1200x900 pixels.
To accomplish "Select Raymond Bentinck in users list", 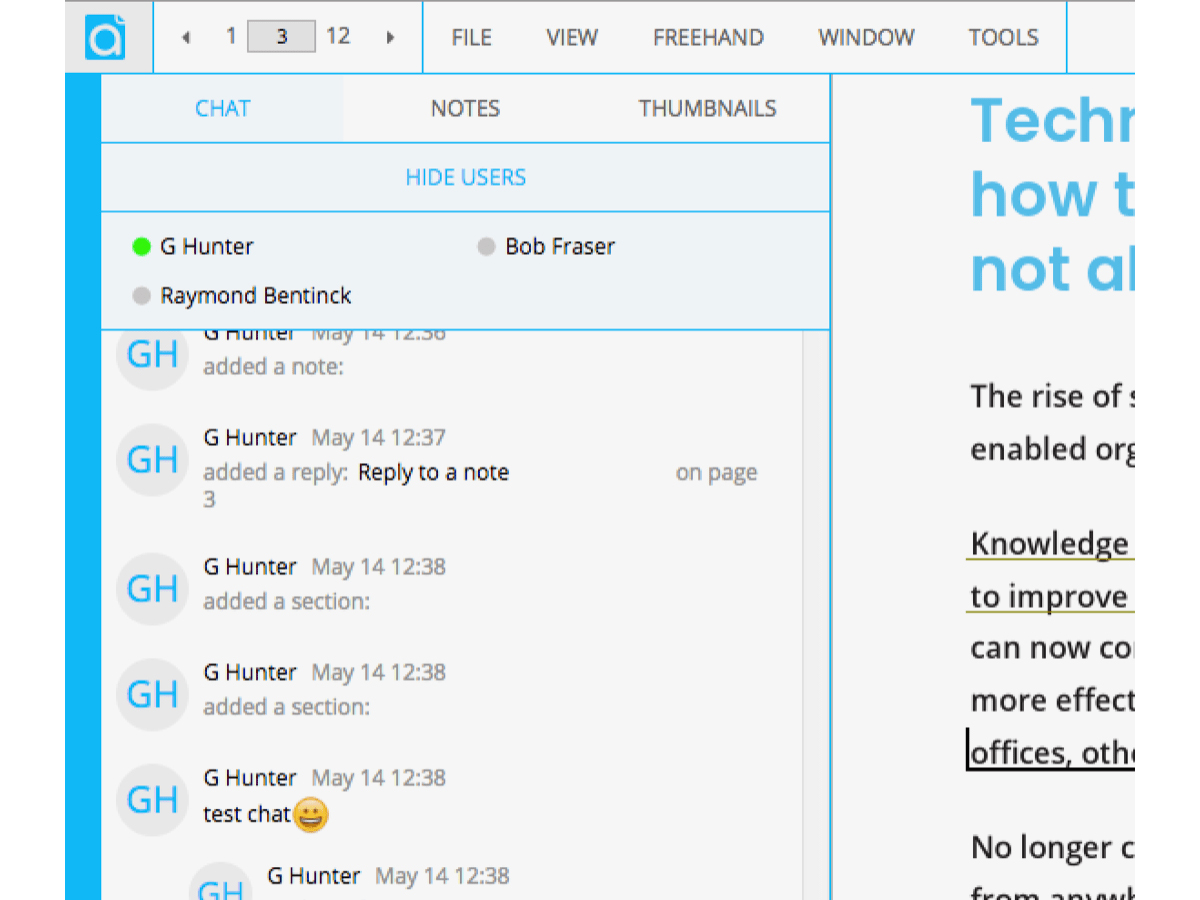I will pyautogui.click(x=255, y=296).
